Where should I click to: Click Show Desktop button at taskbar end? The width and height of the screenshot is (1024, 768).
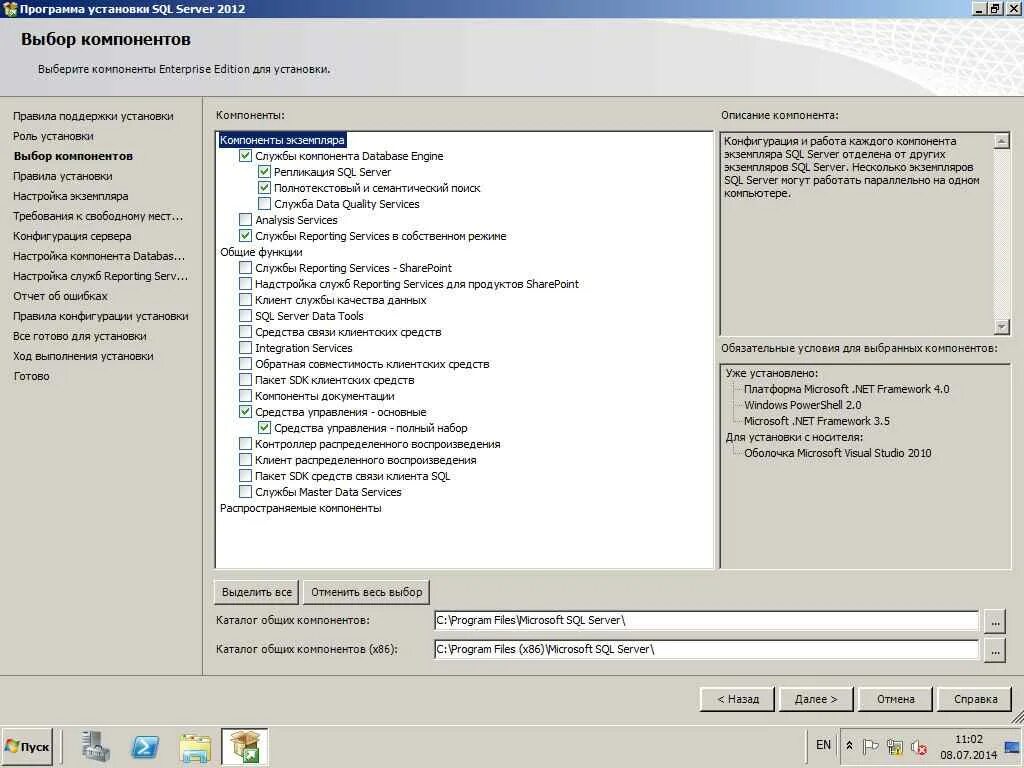tap(1014, 746)
